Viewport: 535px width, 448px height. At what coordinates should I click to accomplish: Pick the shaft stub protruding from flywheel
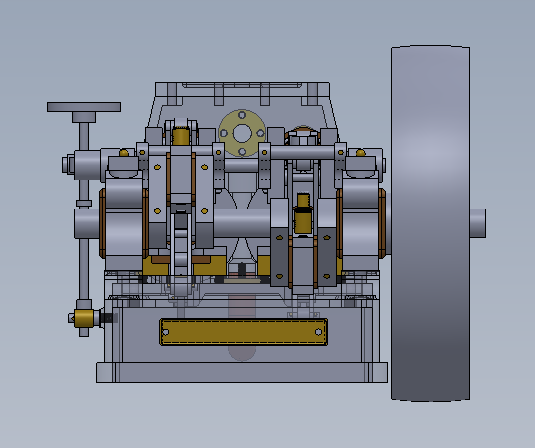pos(478,223)
